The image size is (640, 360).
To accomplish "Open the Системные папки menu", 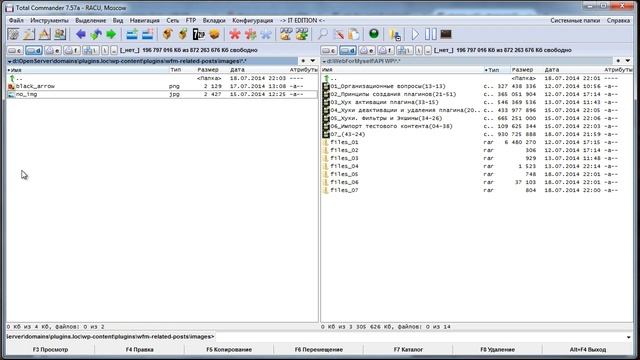I will click(575, 20).
